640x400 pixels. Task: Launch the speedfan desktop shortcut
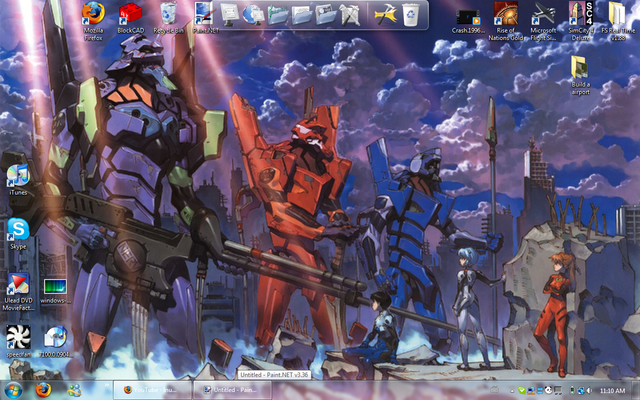click(x=18, y=341)
